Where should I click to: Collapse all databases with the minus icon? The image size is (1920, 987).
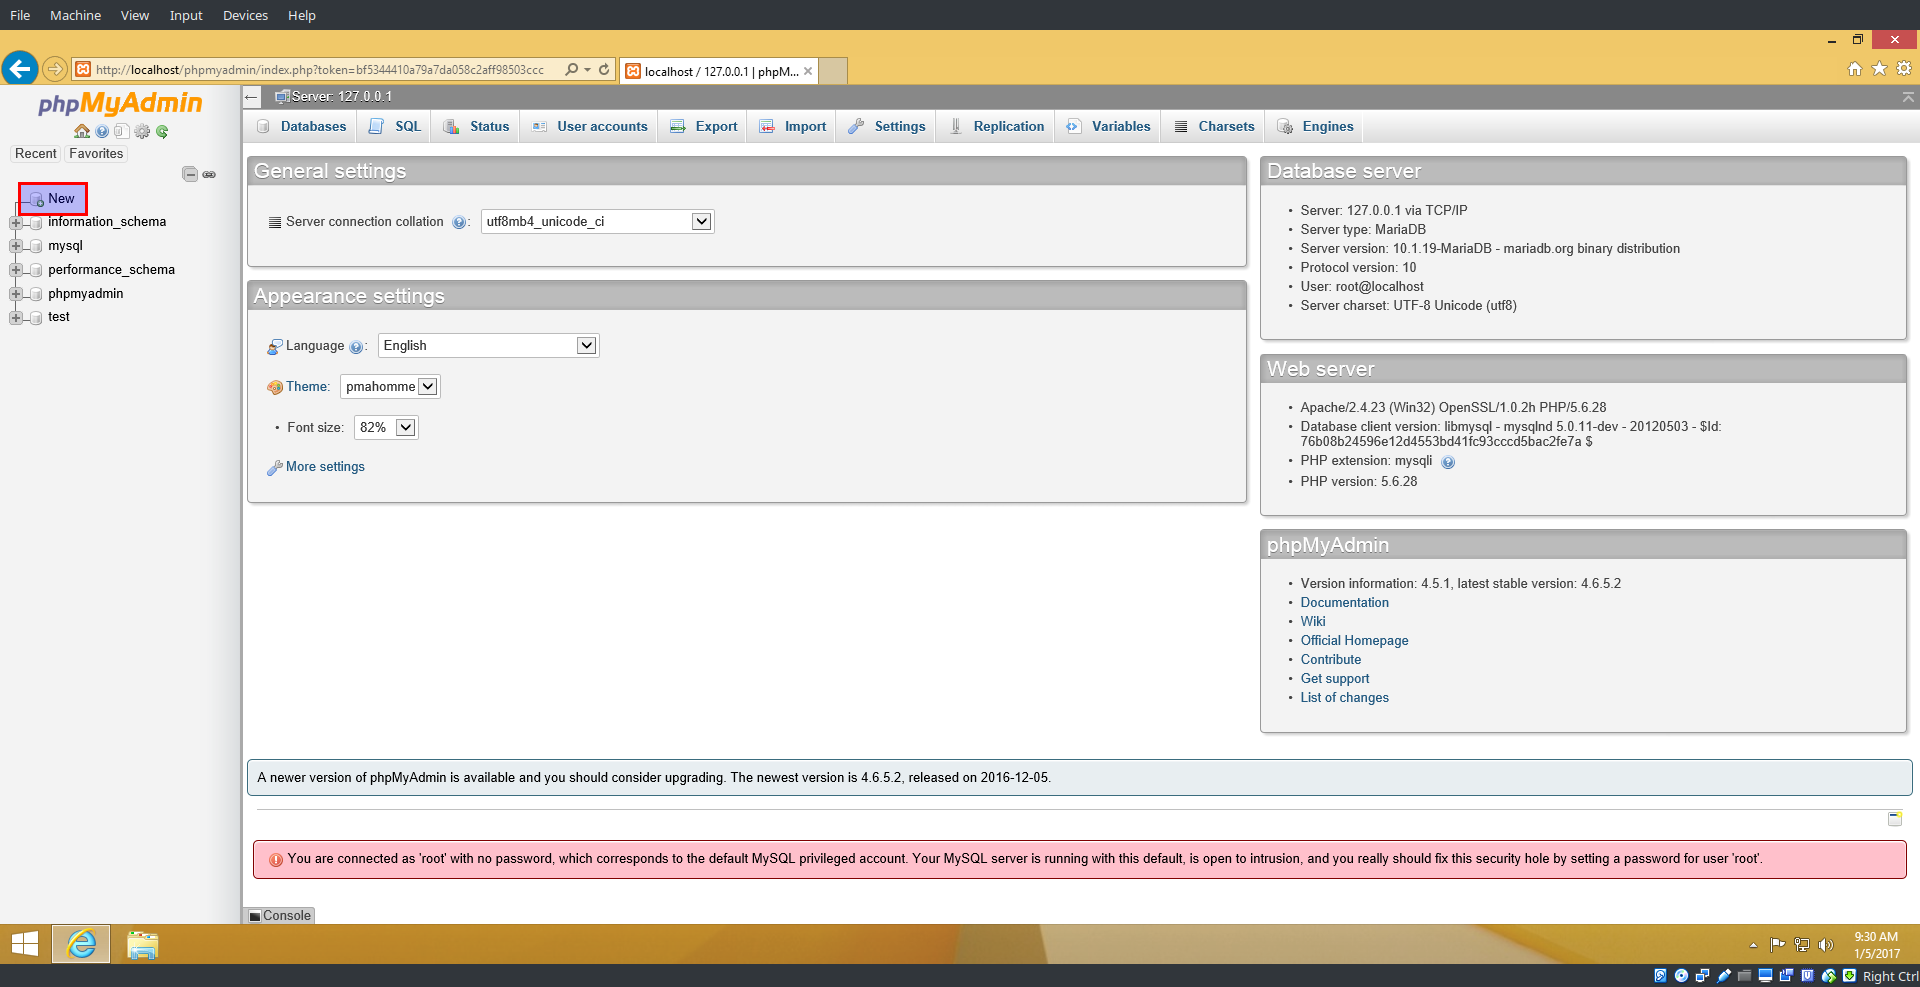click(x=190, y=174)
